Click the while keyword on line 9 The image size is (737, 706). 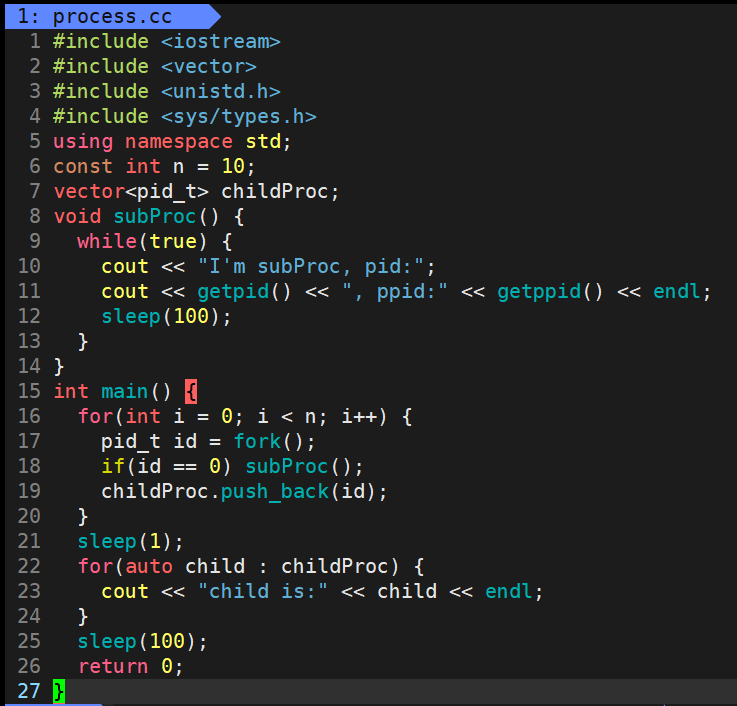click(x=107, y=241)
